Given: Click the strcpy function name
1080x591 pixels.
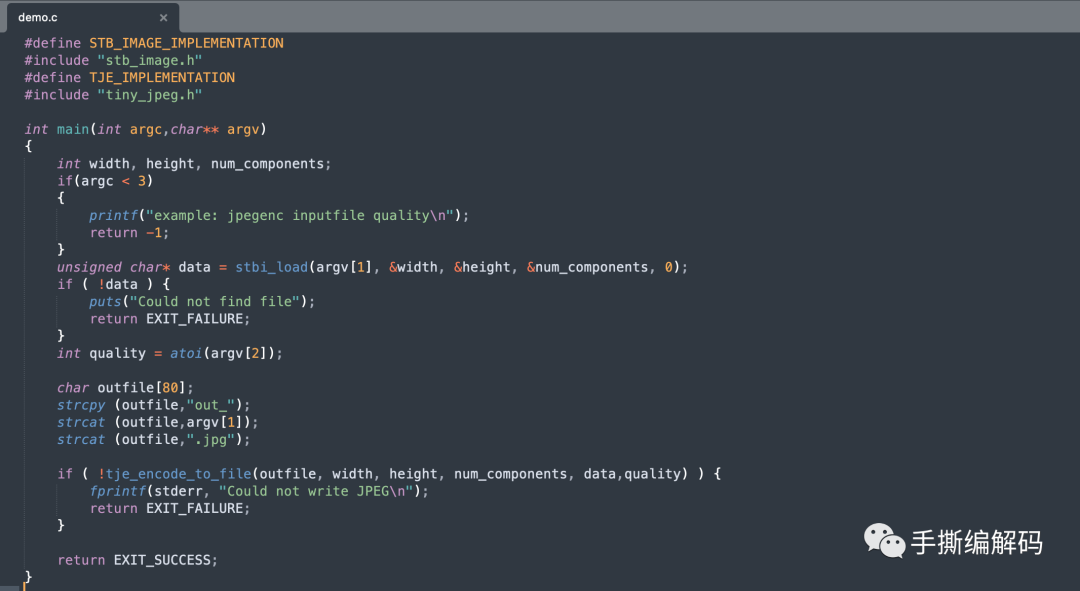Looking at the screenshot, I should (81, 404).
